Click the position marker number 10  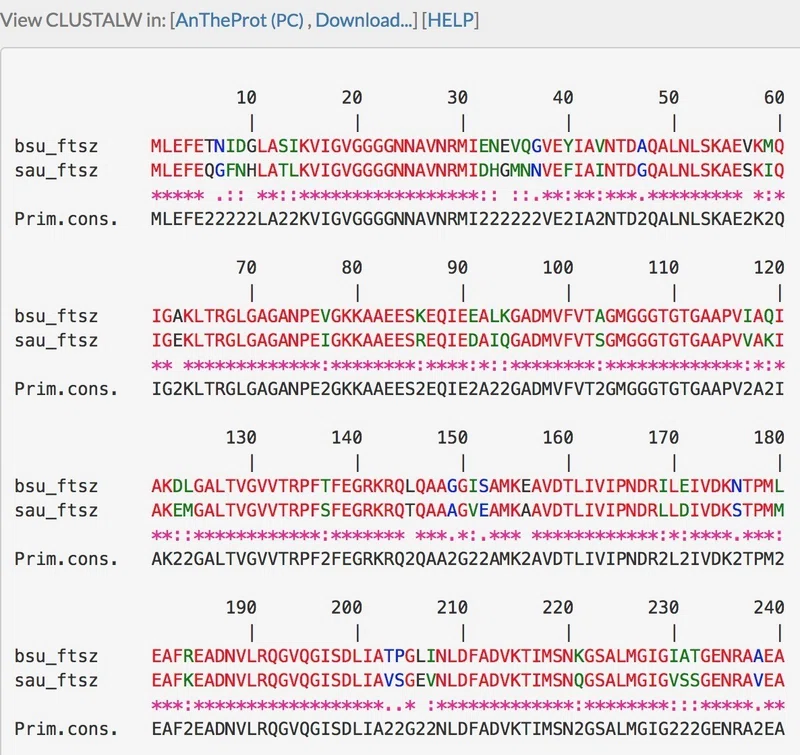pyautogui.click(x=246, y=97)
